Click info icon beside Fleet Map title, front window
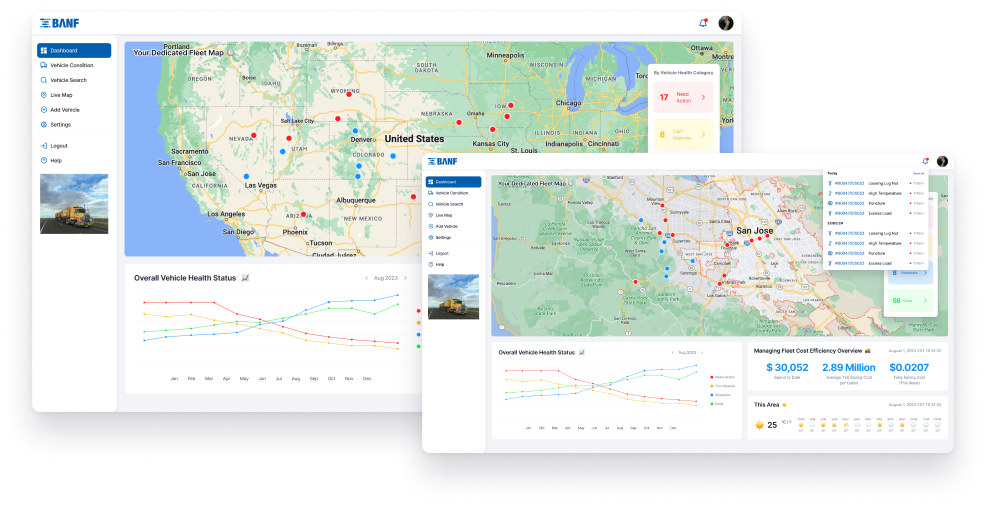Image resolution: width=986 pixels, height=505 pixels. point(570,184)
